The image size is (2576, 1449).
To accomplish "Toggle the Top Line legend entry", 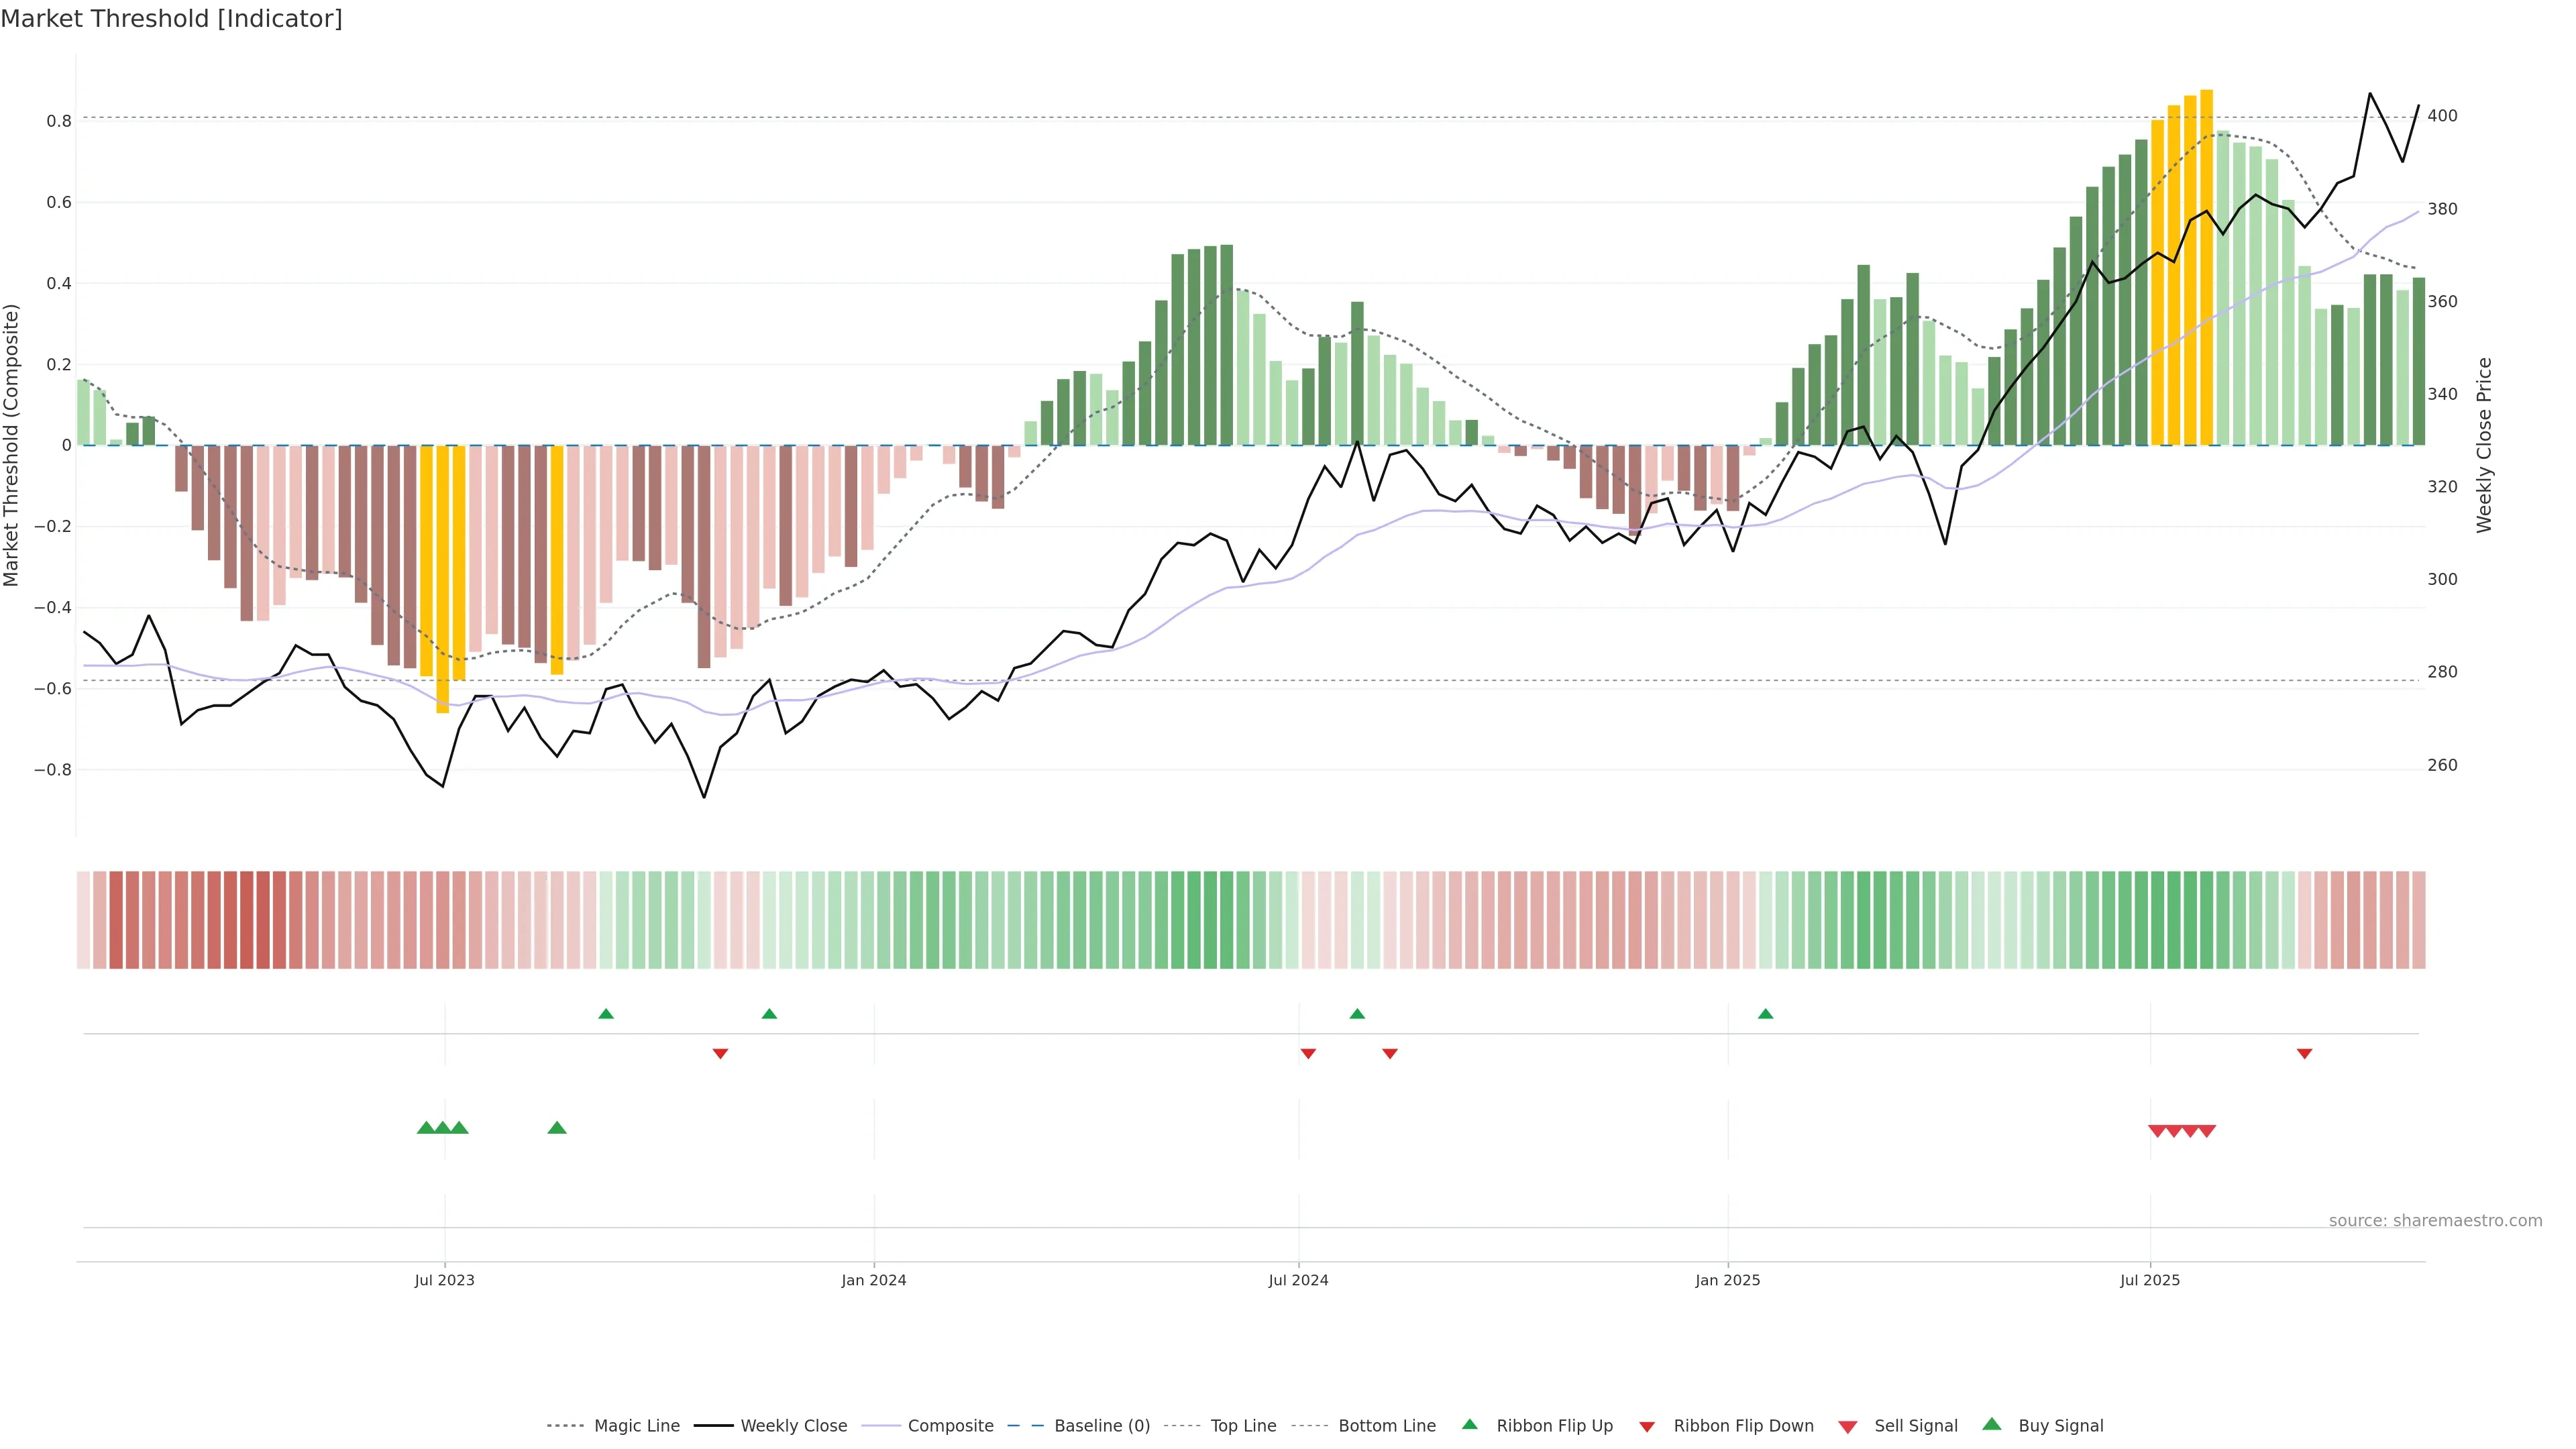I will pos(1243,1426).
